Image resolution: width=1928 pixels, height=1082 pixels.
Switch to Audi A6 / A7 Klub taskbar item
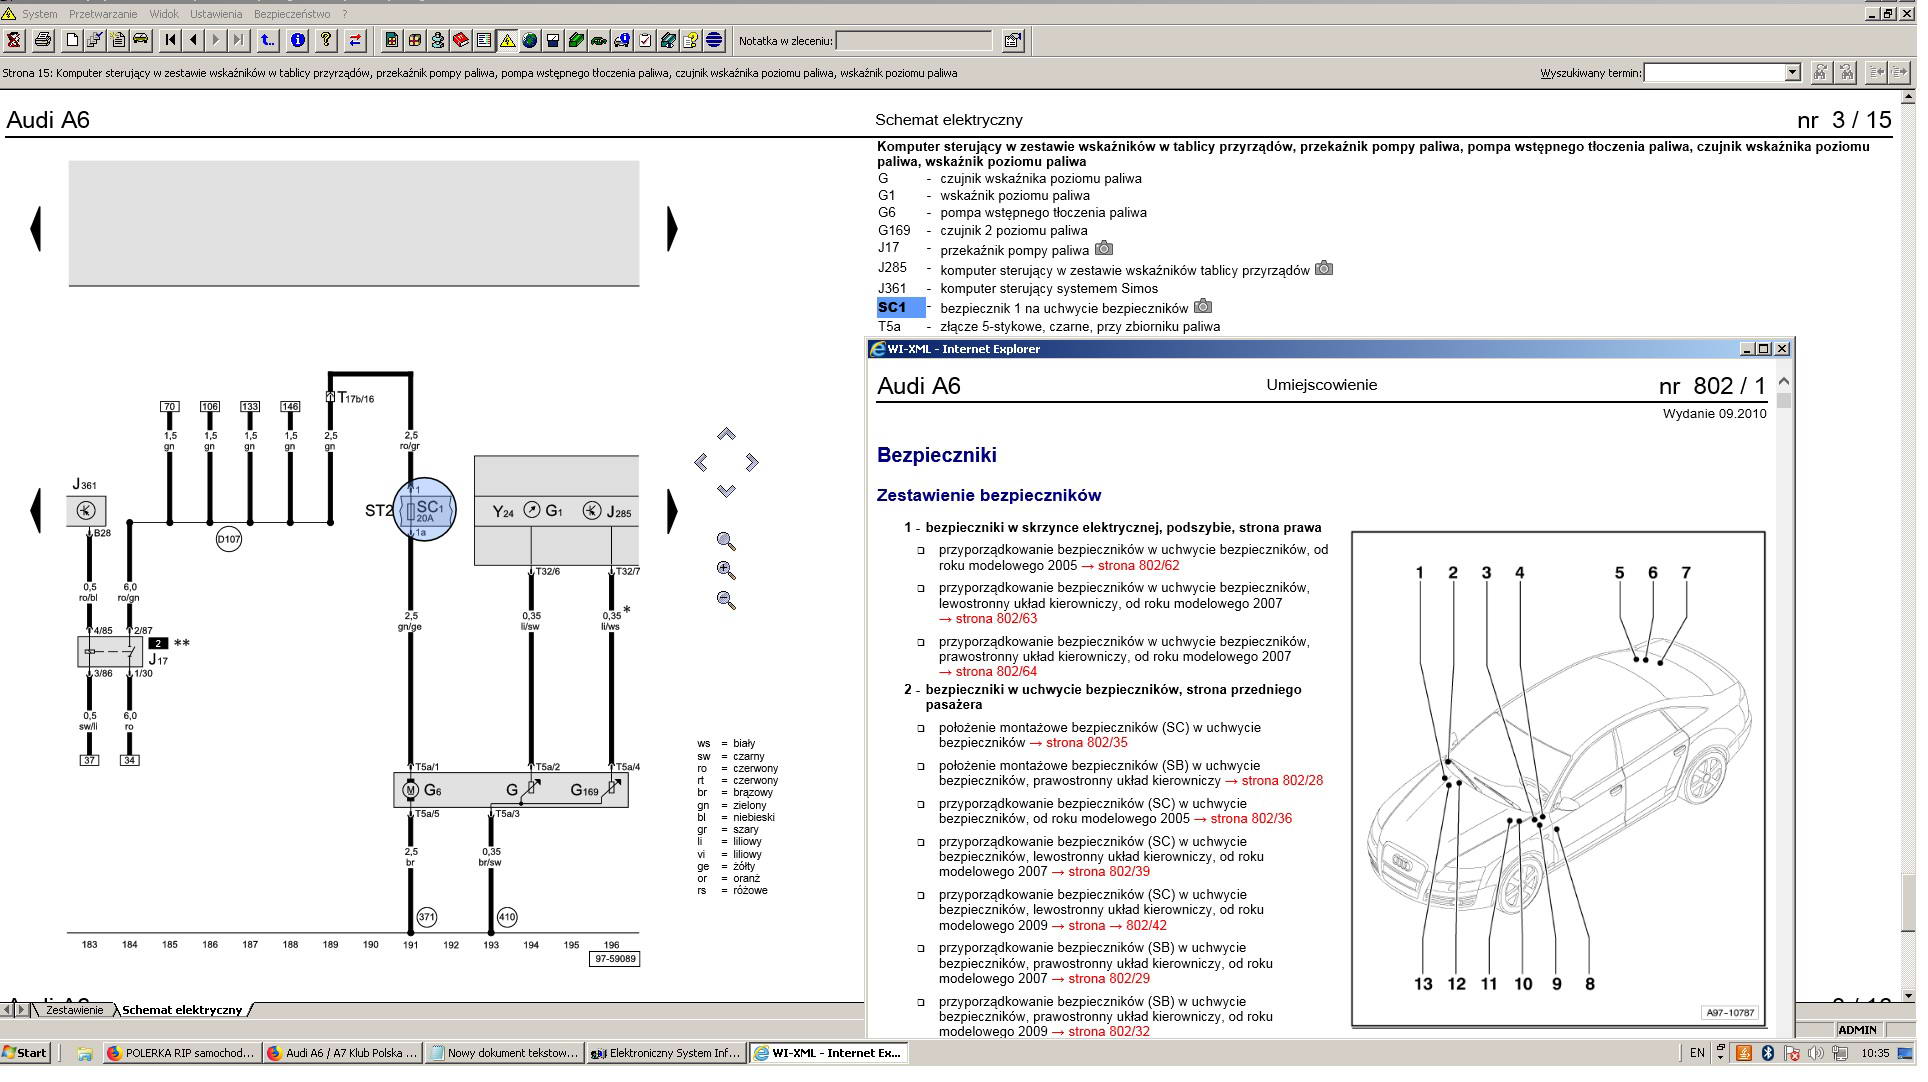pyautogui.click(x=341, y=1053)
